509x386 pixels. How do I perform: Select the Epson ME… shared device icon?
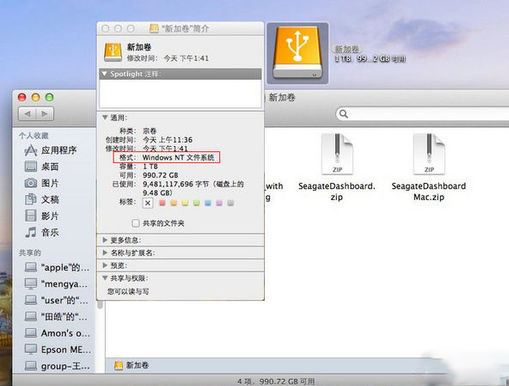[x=31, y=349]
